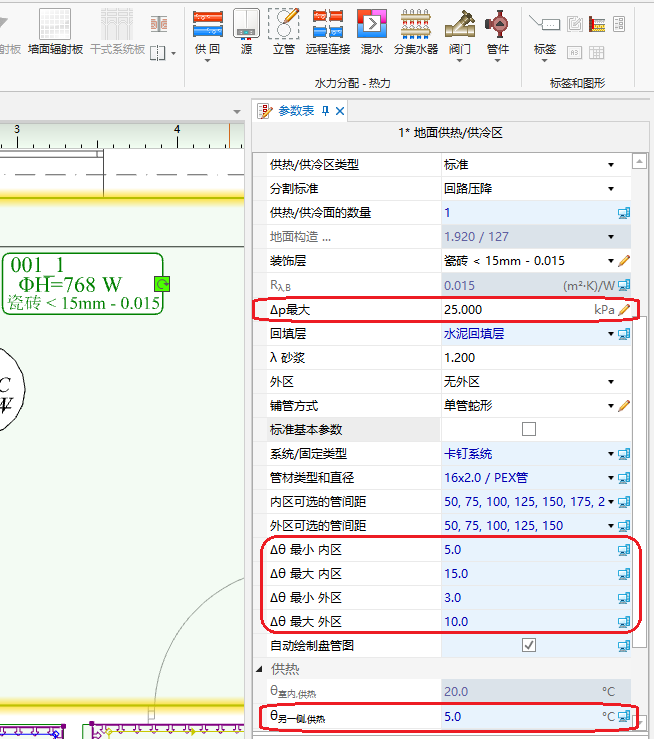
Task: Click the 供回 supply-return pipe tool
Action: pos(207,30)
